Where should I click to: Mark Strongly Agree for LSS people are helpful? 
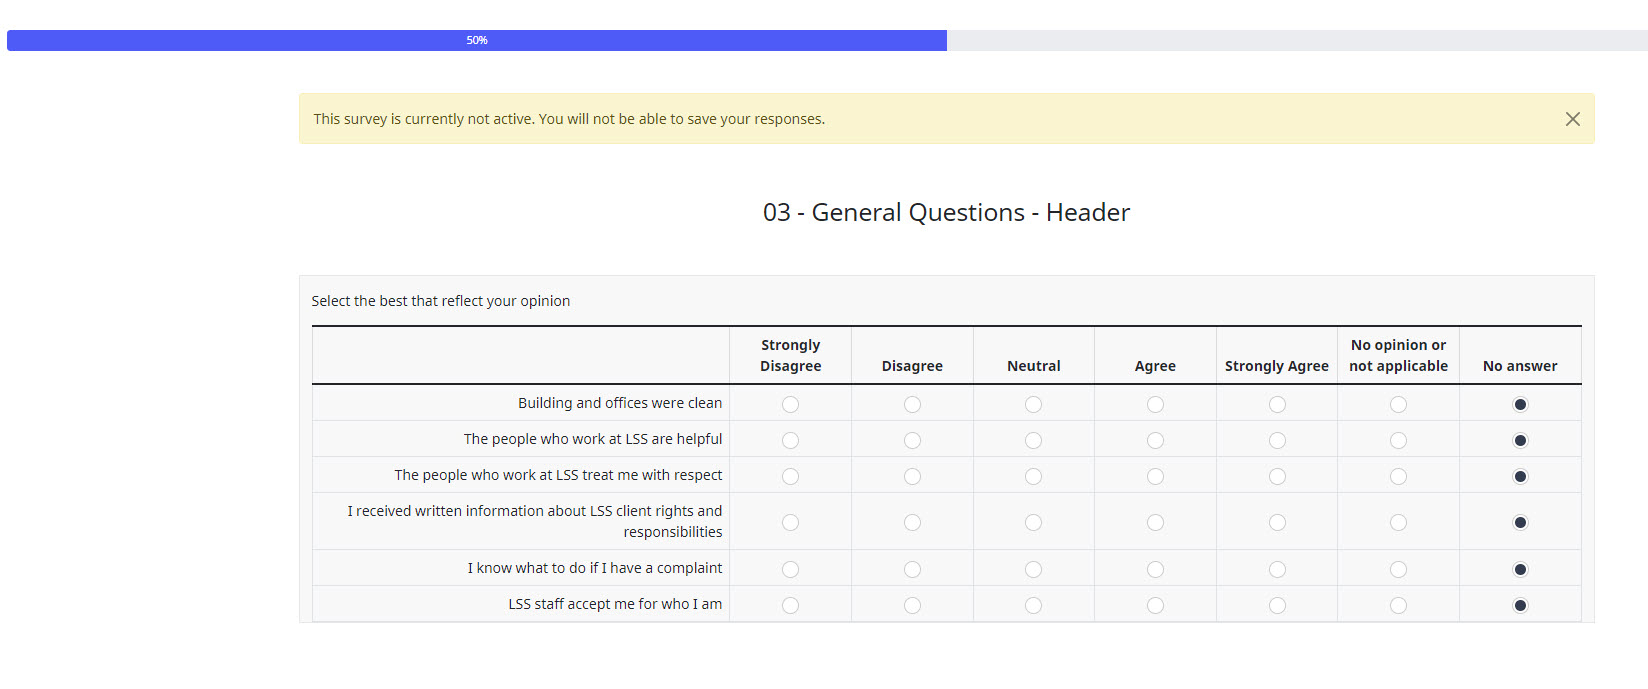coord(1277,440)
